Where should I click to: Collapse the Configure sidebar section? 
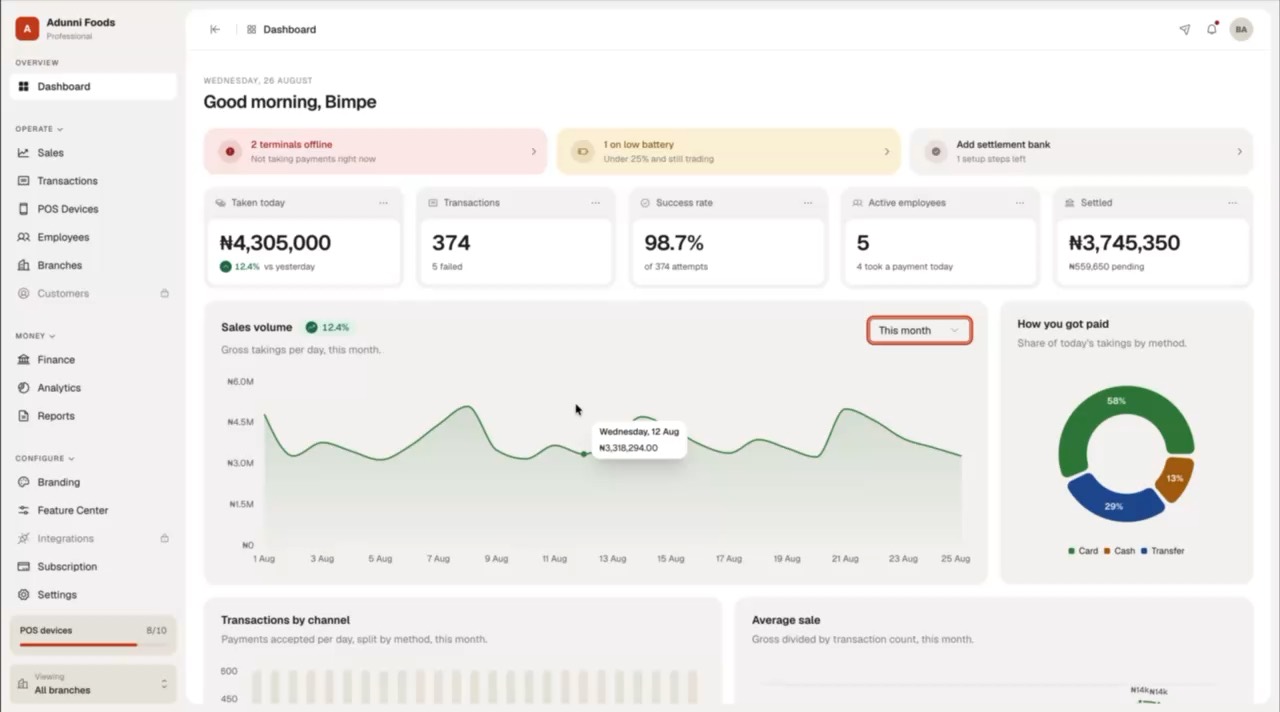(x=45, y=458)
